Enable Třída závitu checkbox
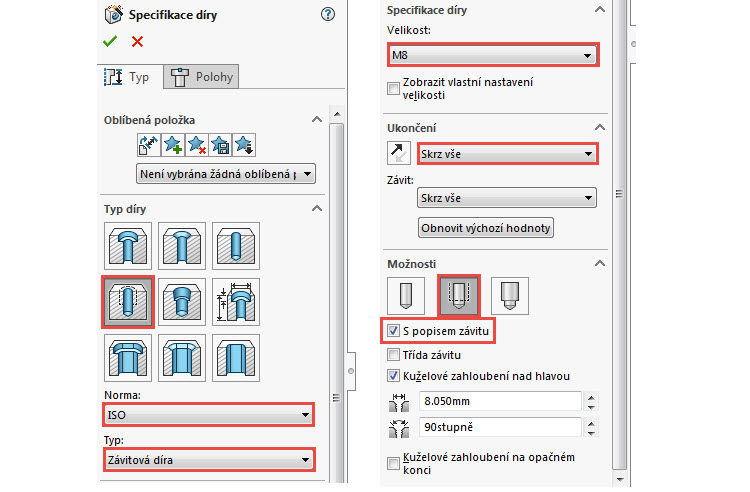This screenshot has width=750, height=492. 393,355
